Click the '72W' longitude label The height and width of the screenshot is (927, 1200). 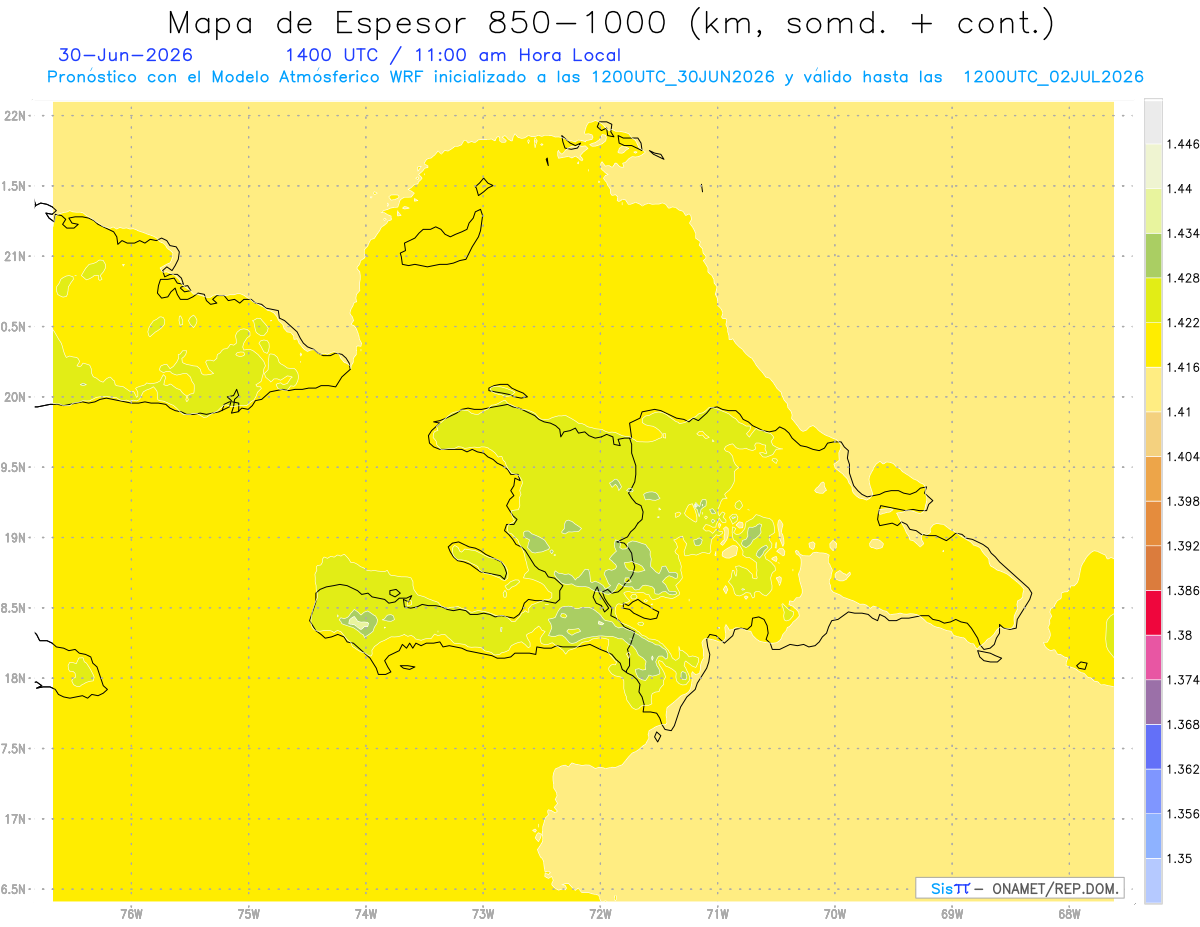pos(600,914)
